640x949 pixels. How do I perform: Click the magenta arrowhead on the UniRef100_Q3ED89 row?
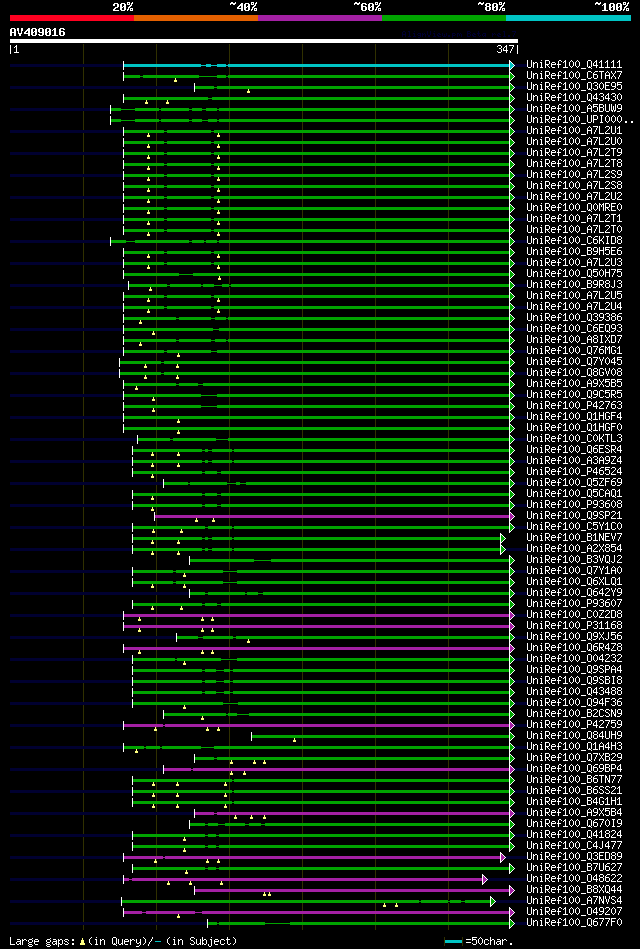tap(503, 857)
